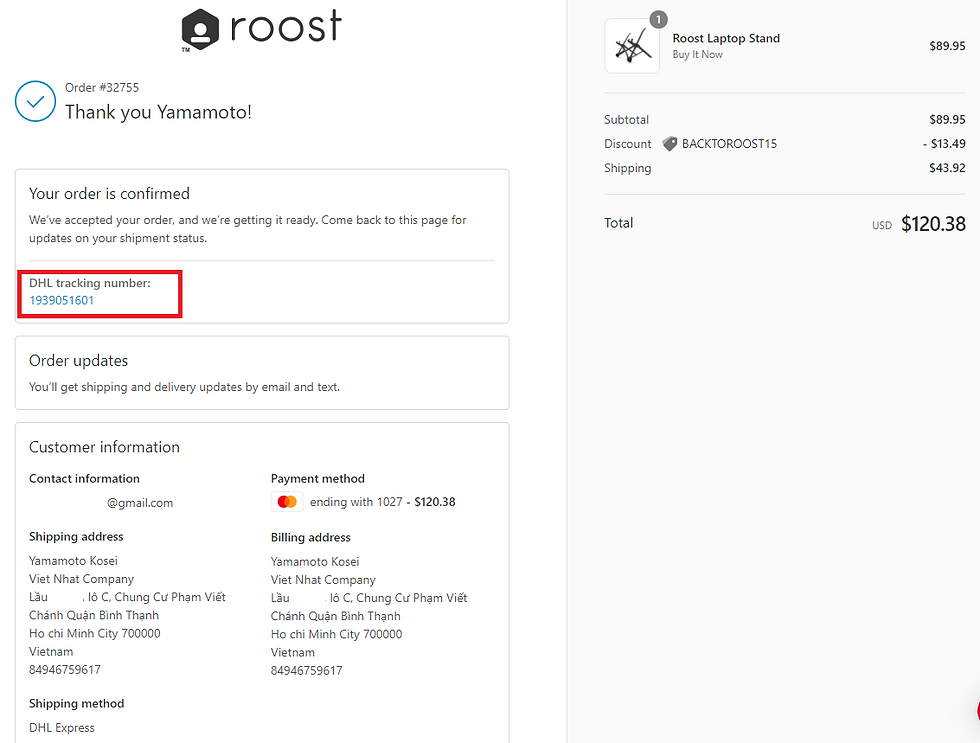This screenshot has height=743, width=980.
Task: Click the Roost Laptop Stand product thumbnail
Action: point(632,46)
